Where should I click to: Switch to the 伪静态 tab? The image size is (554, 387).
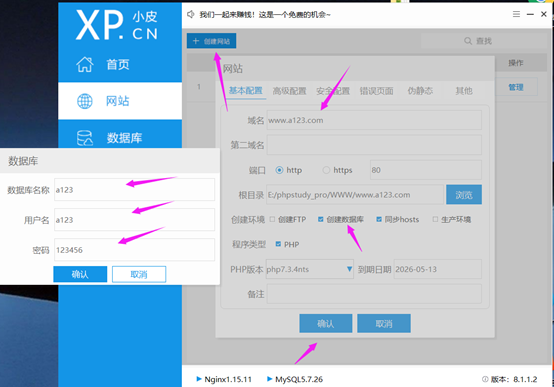[420, 91]
